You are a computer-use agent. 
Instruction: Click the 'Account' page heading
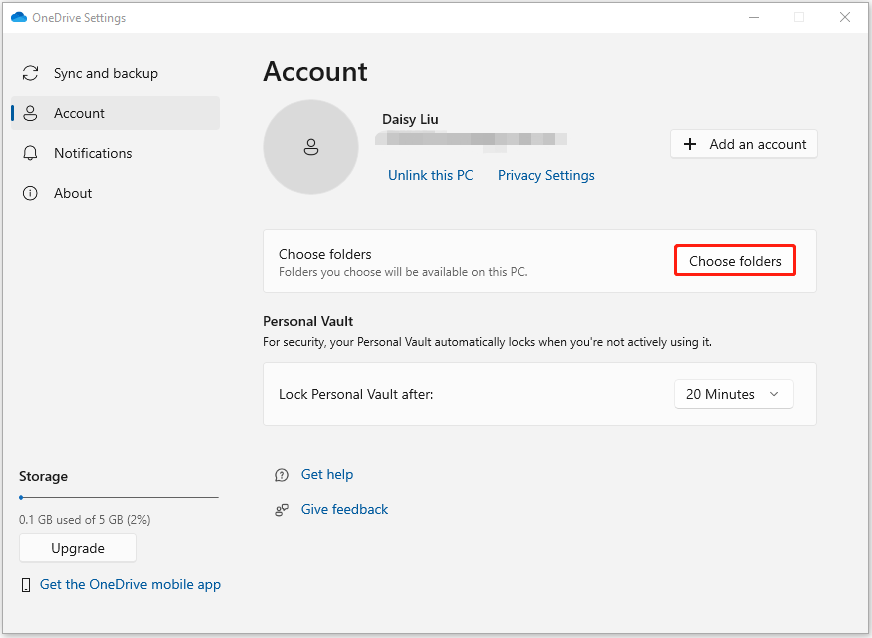point(315,71)
